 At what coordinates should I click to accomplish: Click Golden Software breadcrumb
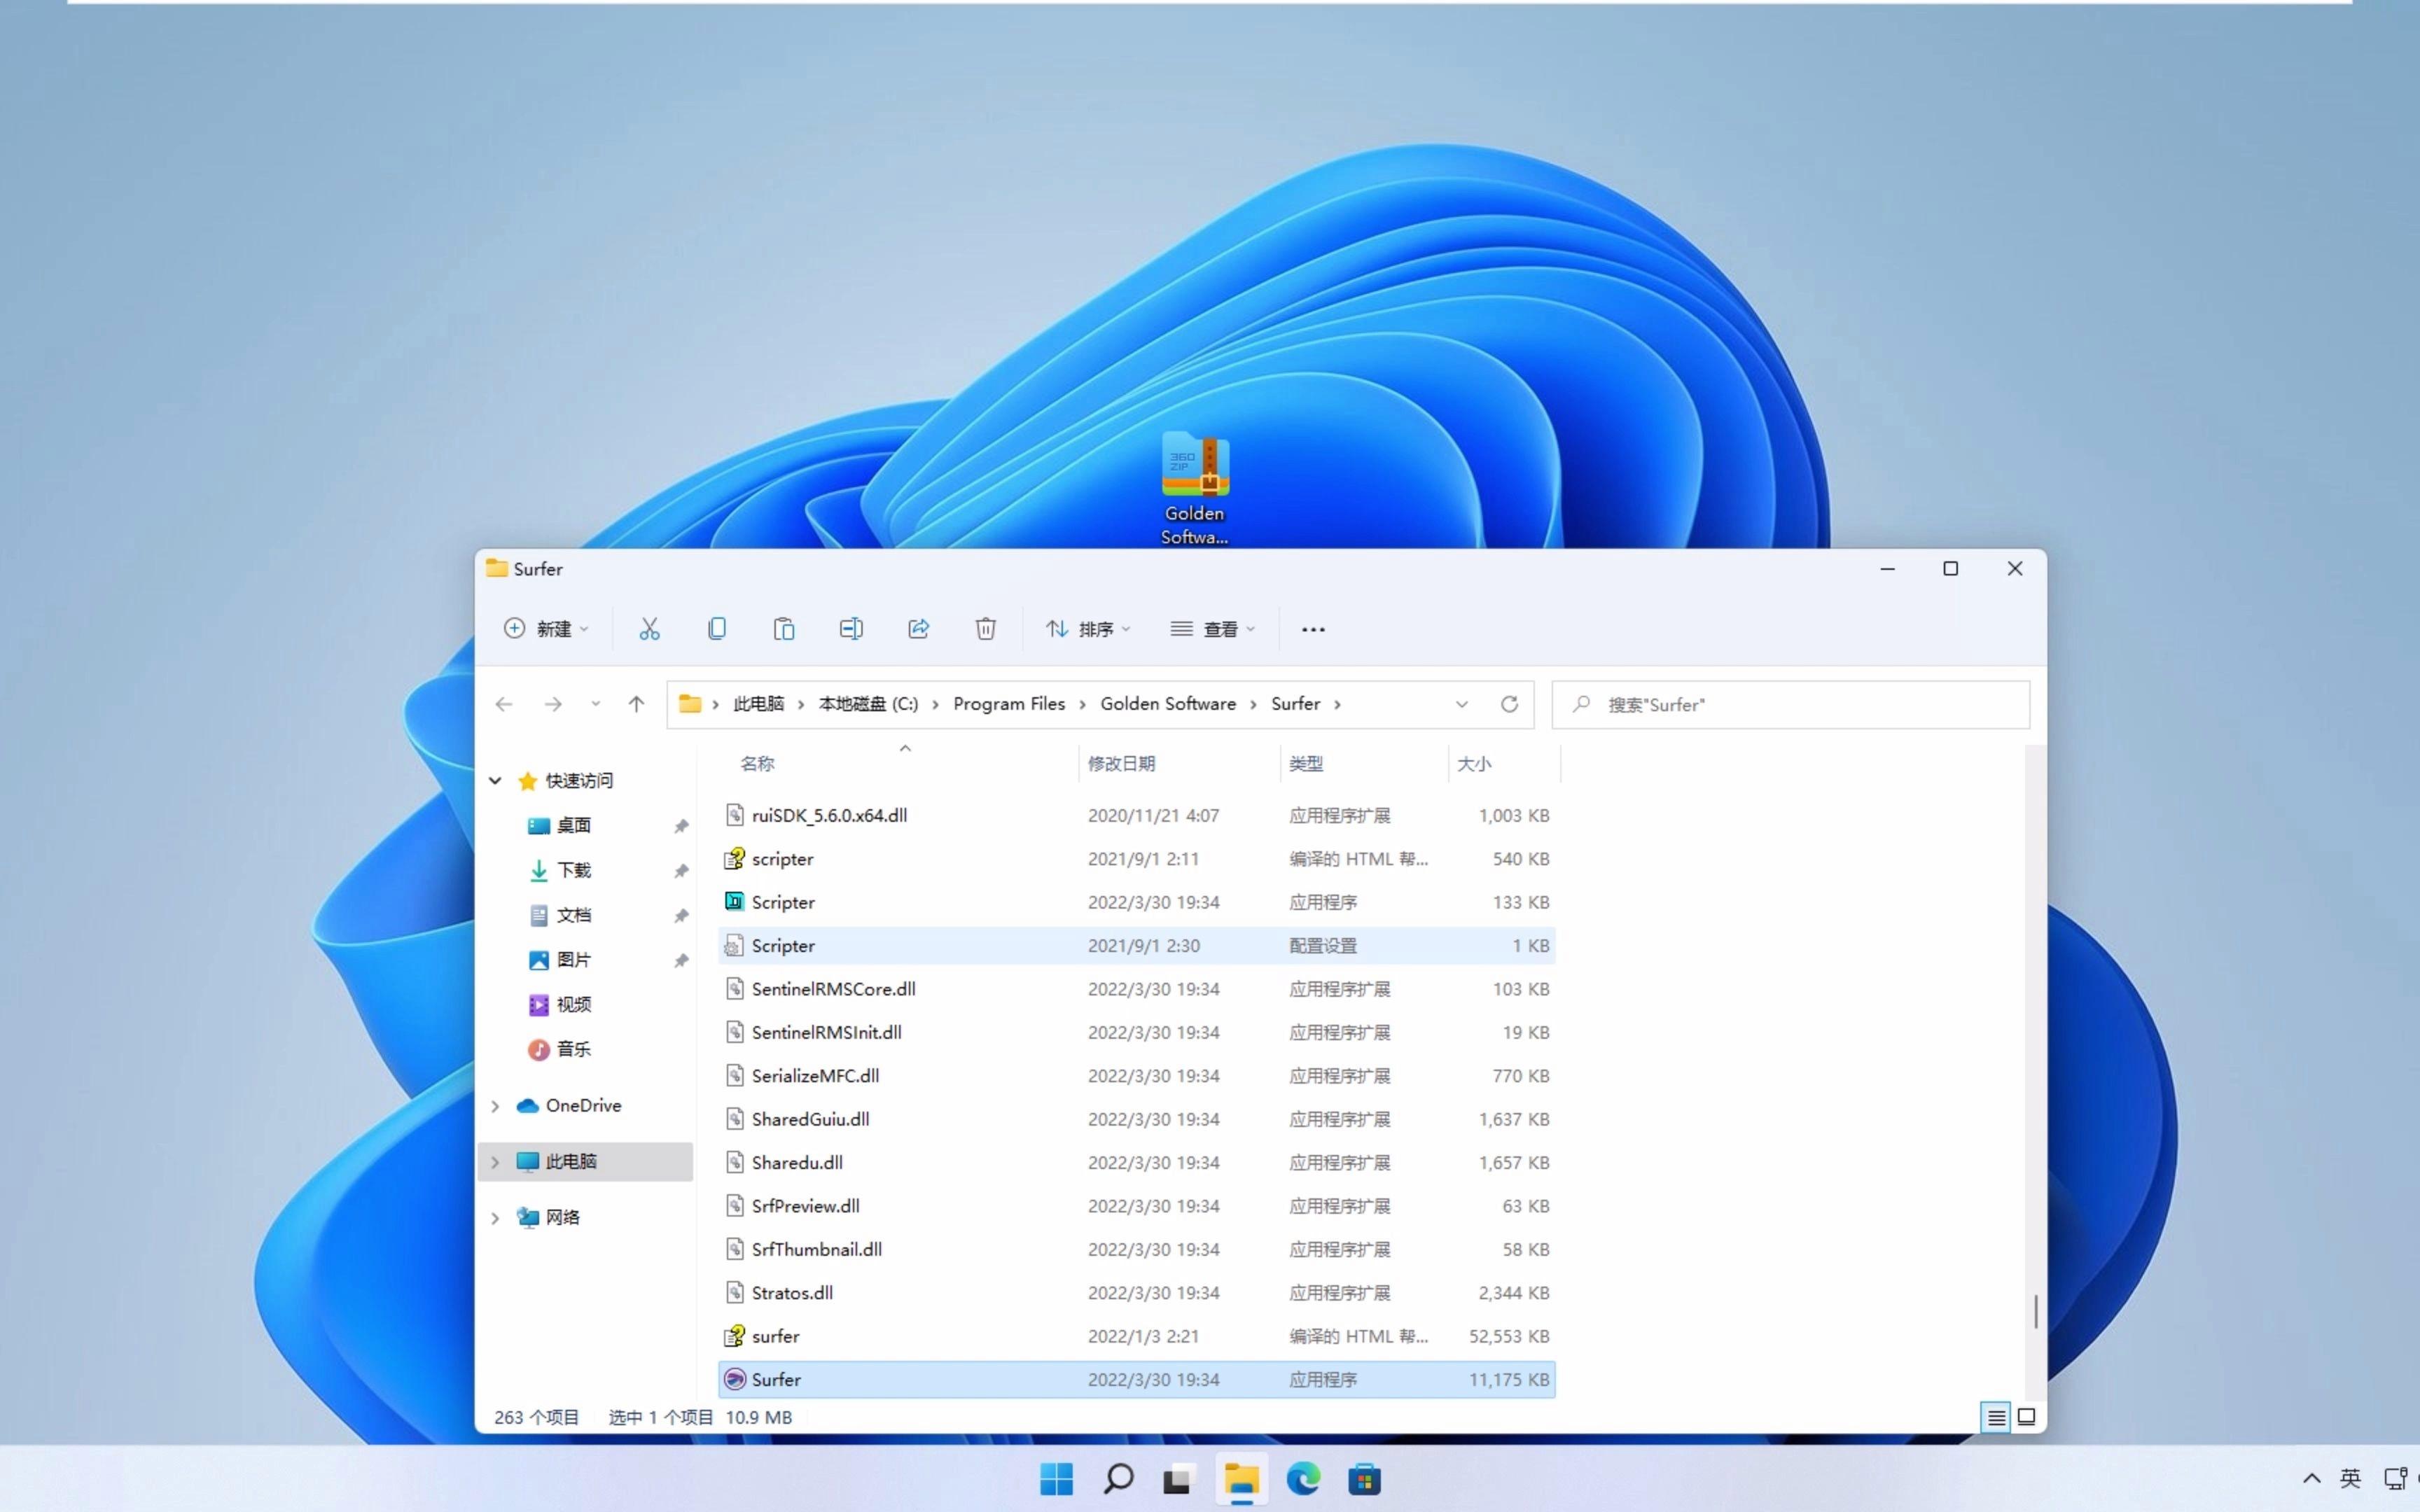(1168, 704)
